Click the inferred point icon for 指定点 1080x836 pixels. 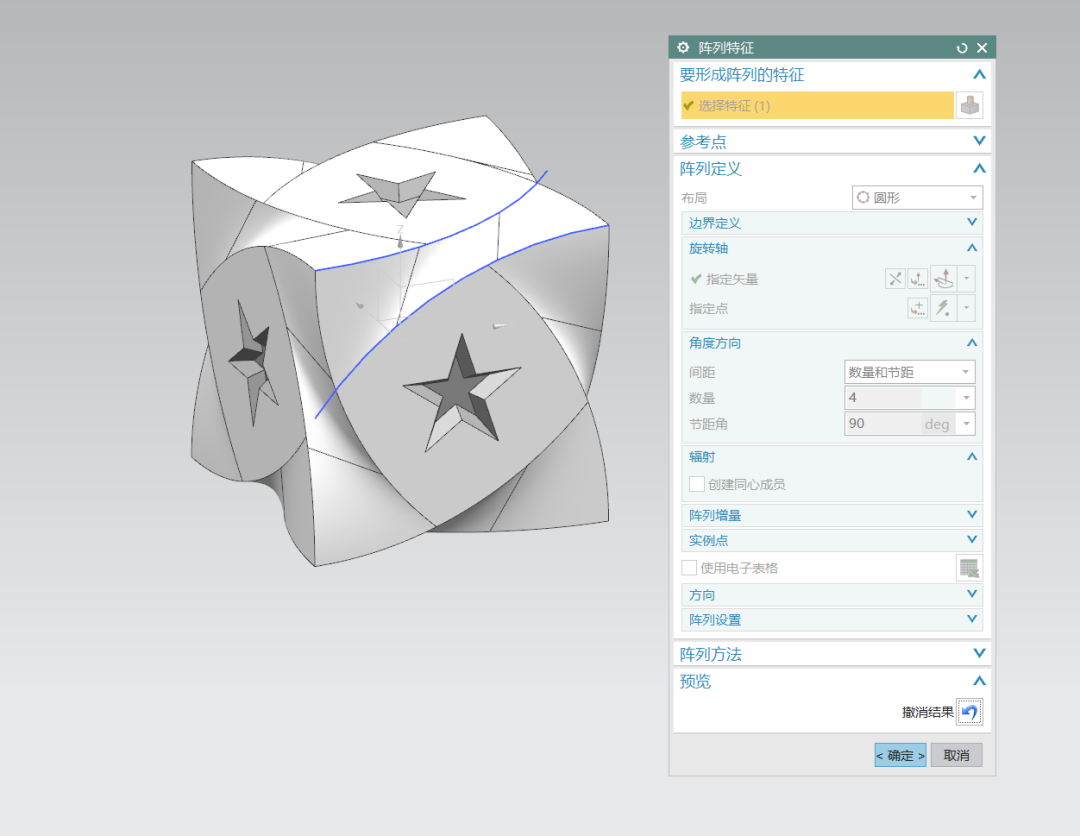coord(944,308)
